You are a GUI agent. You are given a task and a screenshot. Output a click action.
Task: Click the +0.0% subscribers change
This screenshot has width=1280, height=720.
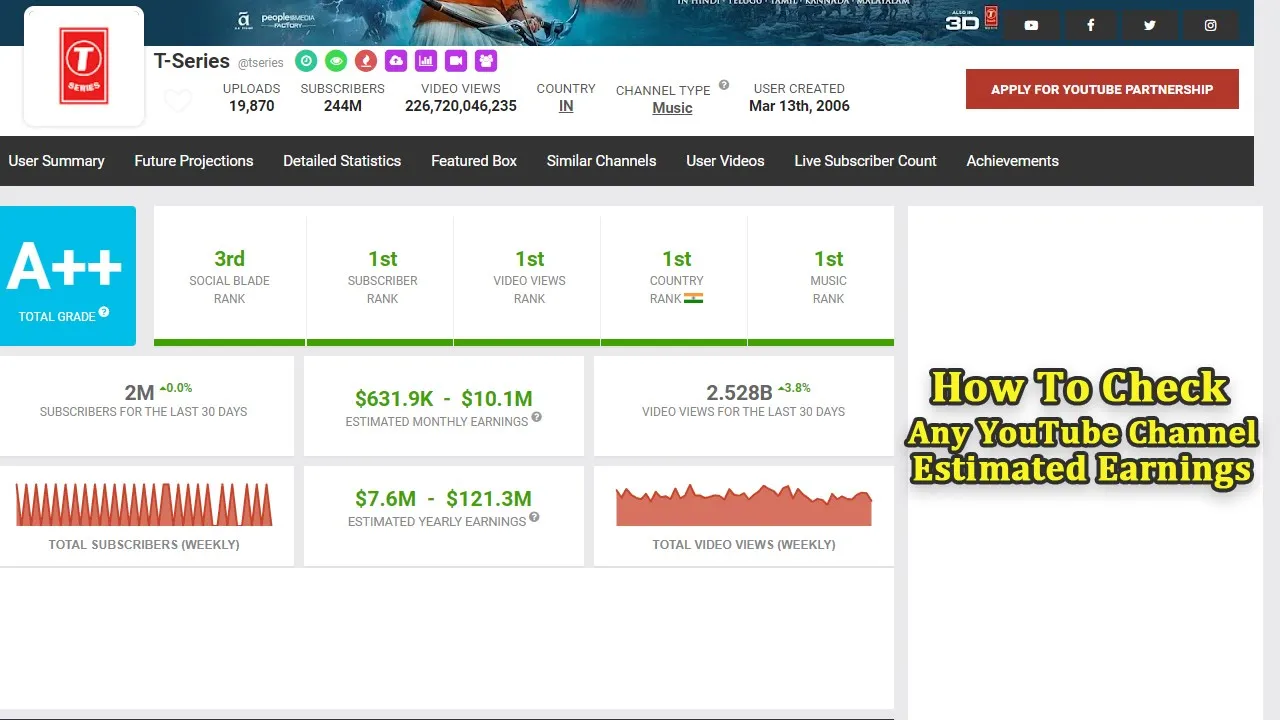[176, 388]
